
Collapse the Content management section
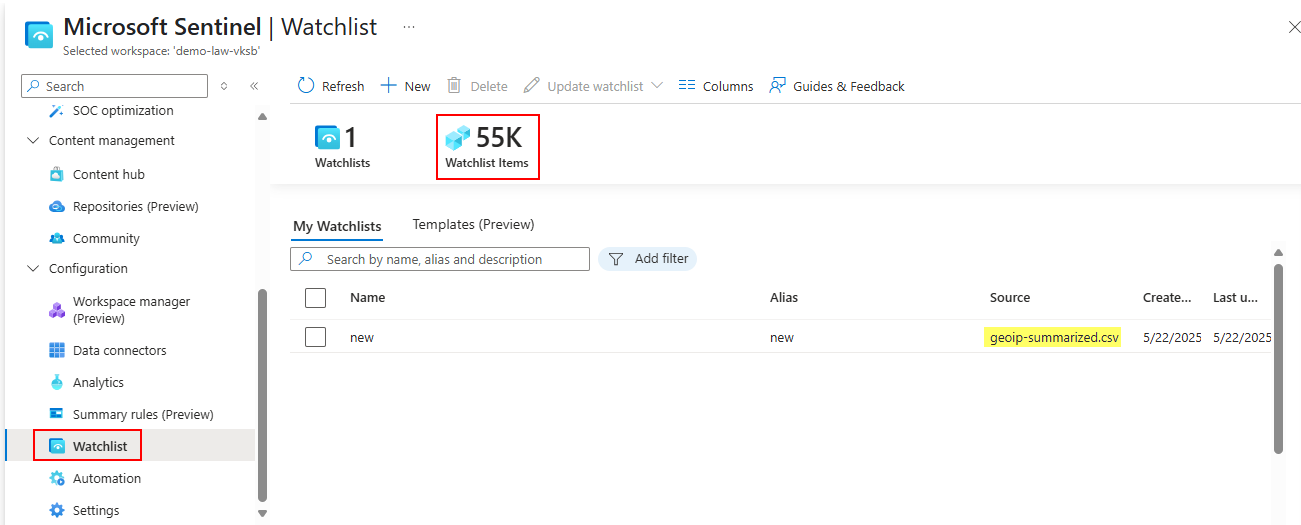click(x=33, y=141)
